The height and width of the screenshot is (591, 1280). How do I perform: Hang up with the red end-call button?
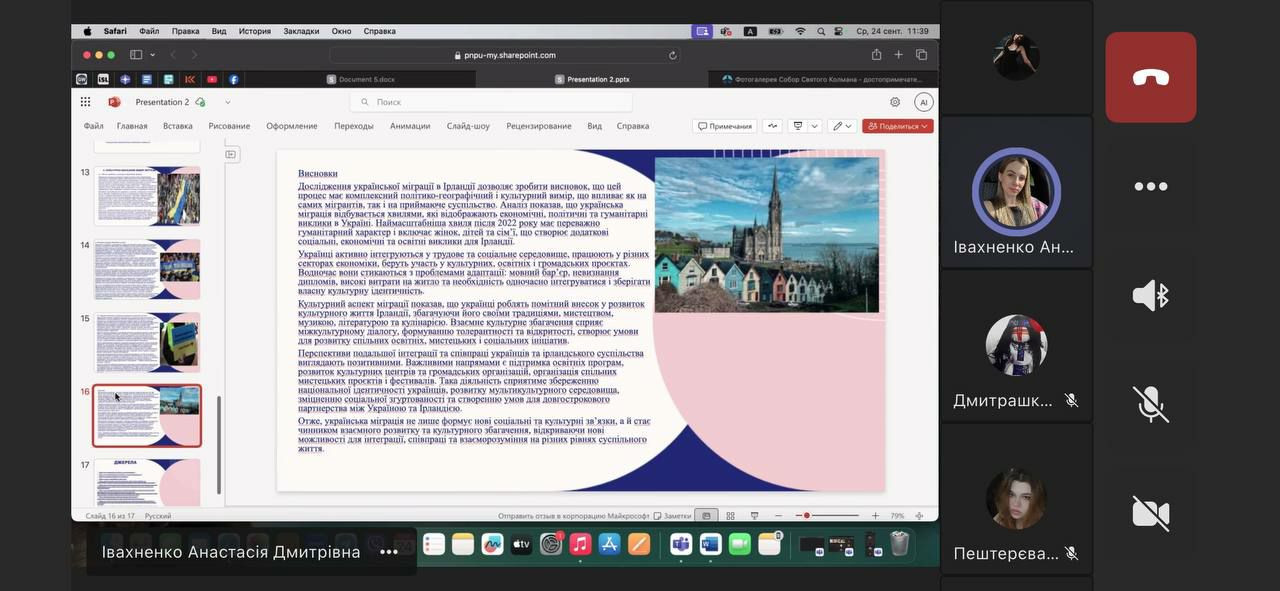1150,78
